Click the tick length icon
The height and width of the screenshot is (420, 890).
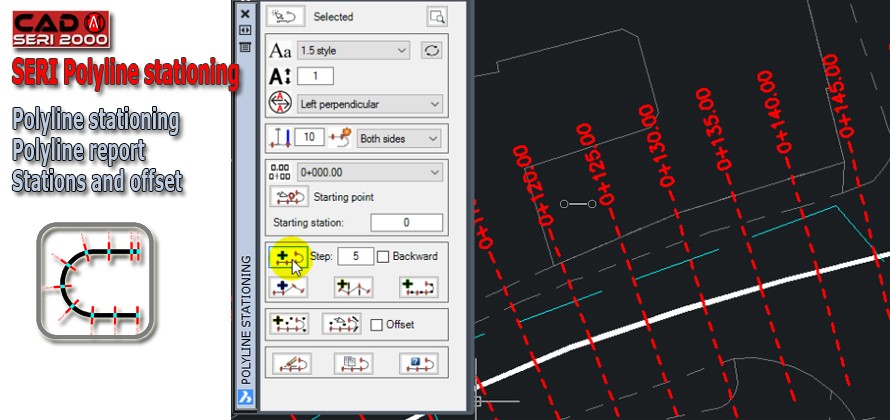pyautogui.click(x=282, y=138)
